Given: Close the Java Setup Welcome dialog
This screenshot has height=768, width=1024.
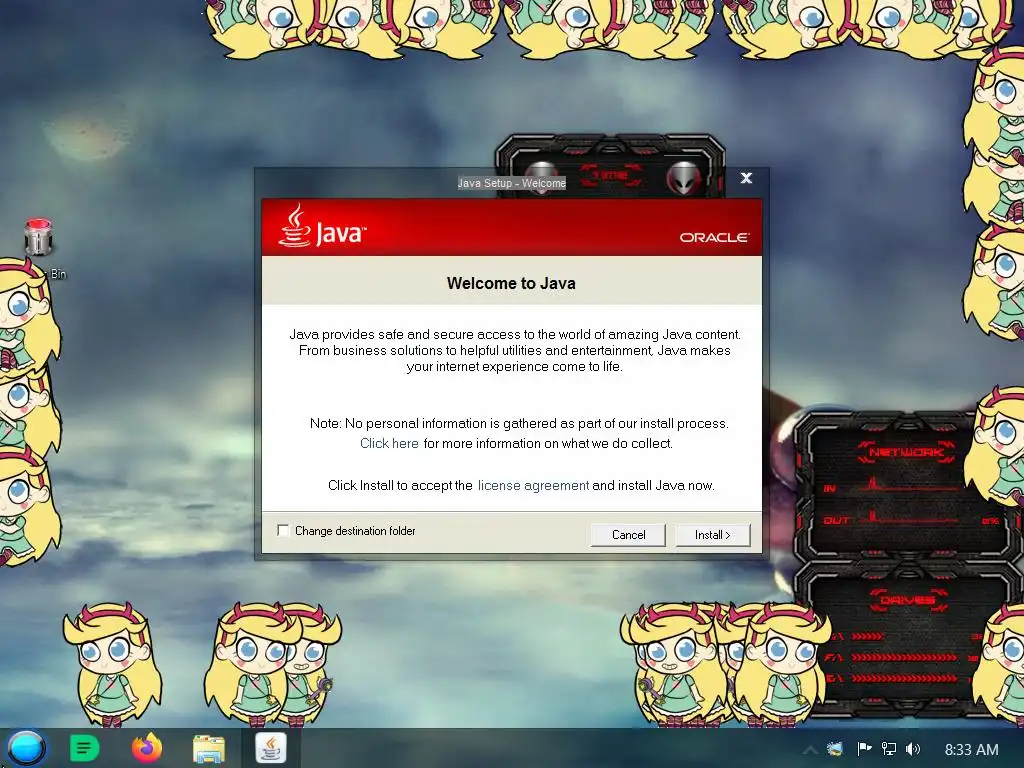Looking at the screenshot, I should point(746,178).
